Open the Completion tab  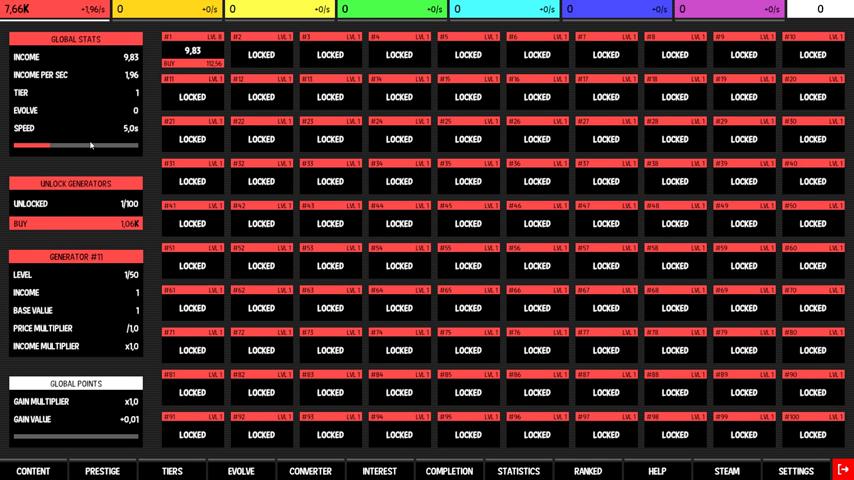tap(449, 471)
